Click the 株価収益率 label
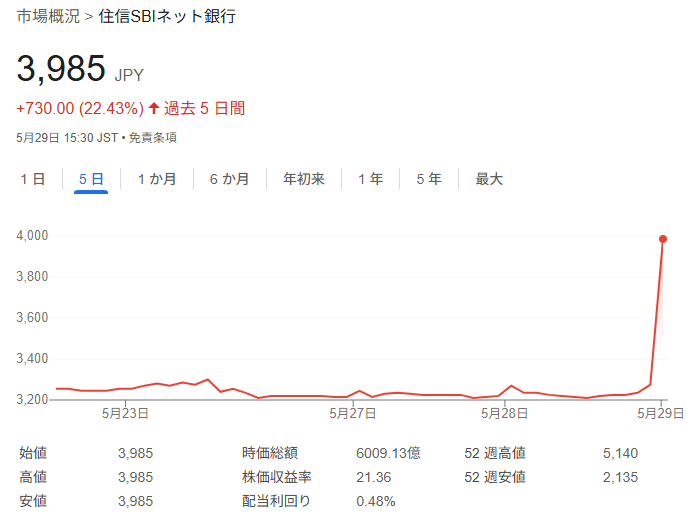The width and height of the screenshot is (689, 530). click(277, 477)
